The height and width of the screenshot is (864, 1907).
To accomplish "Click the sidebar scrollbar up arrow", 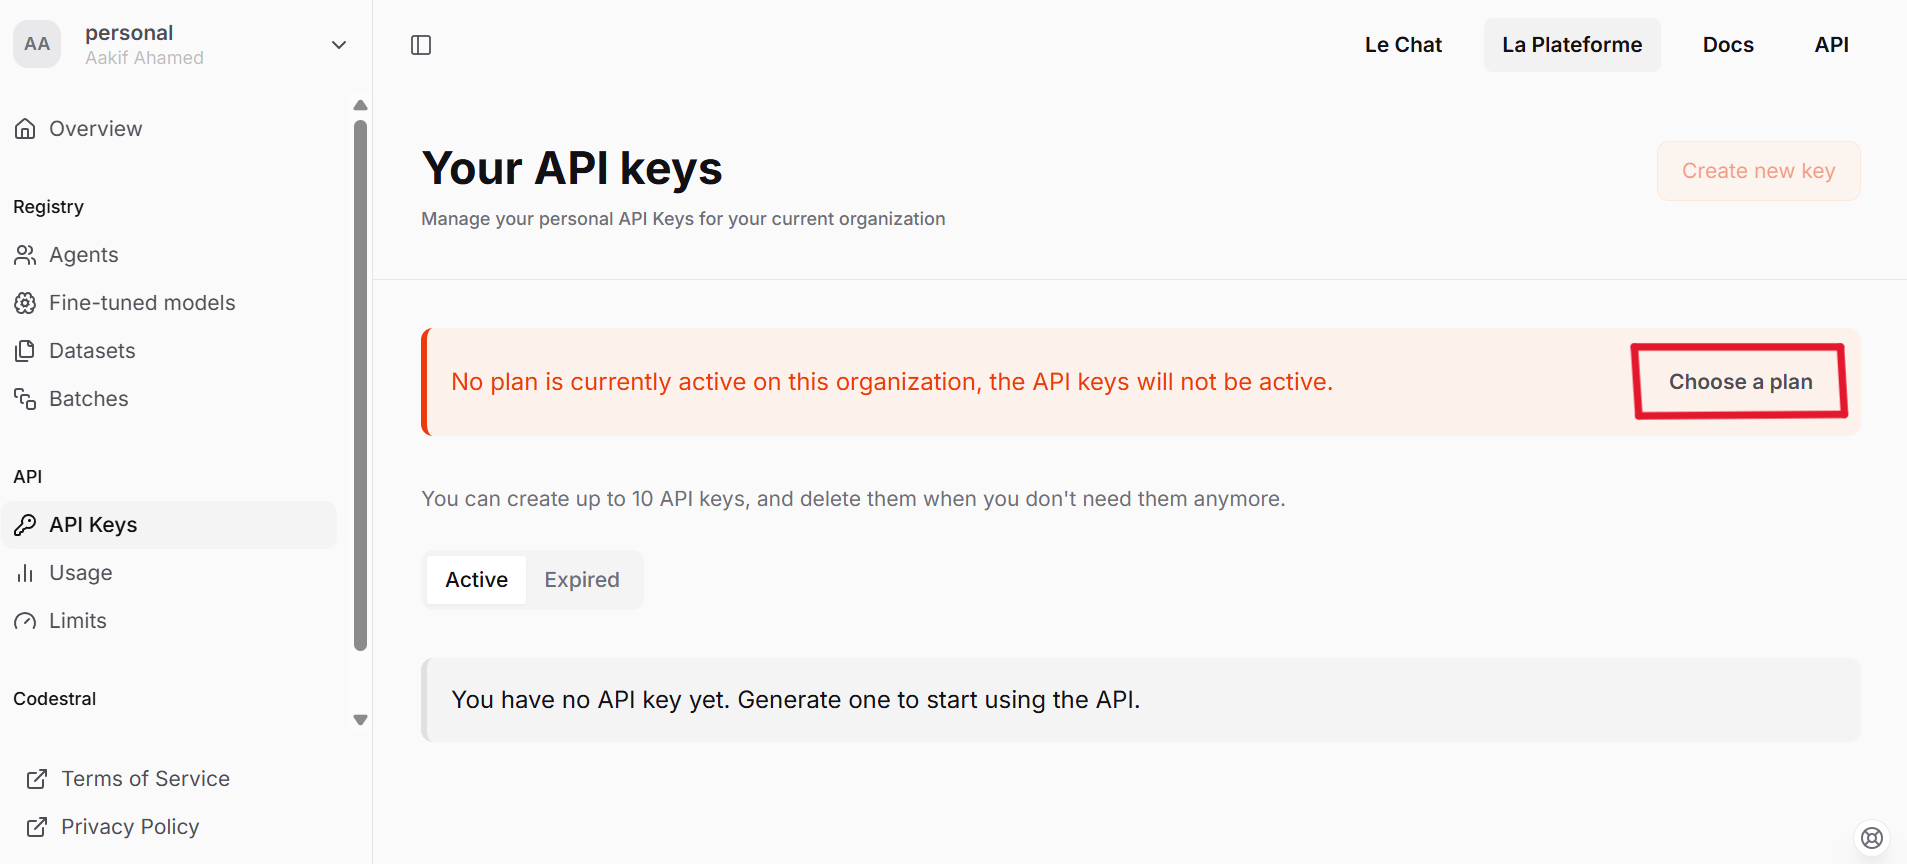I will (x=361, y=105).
